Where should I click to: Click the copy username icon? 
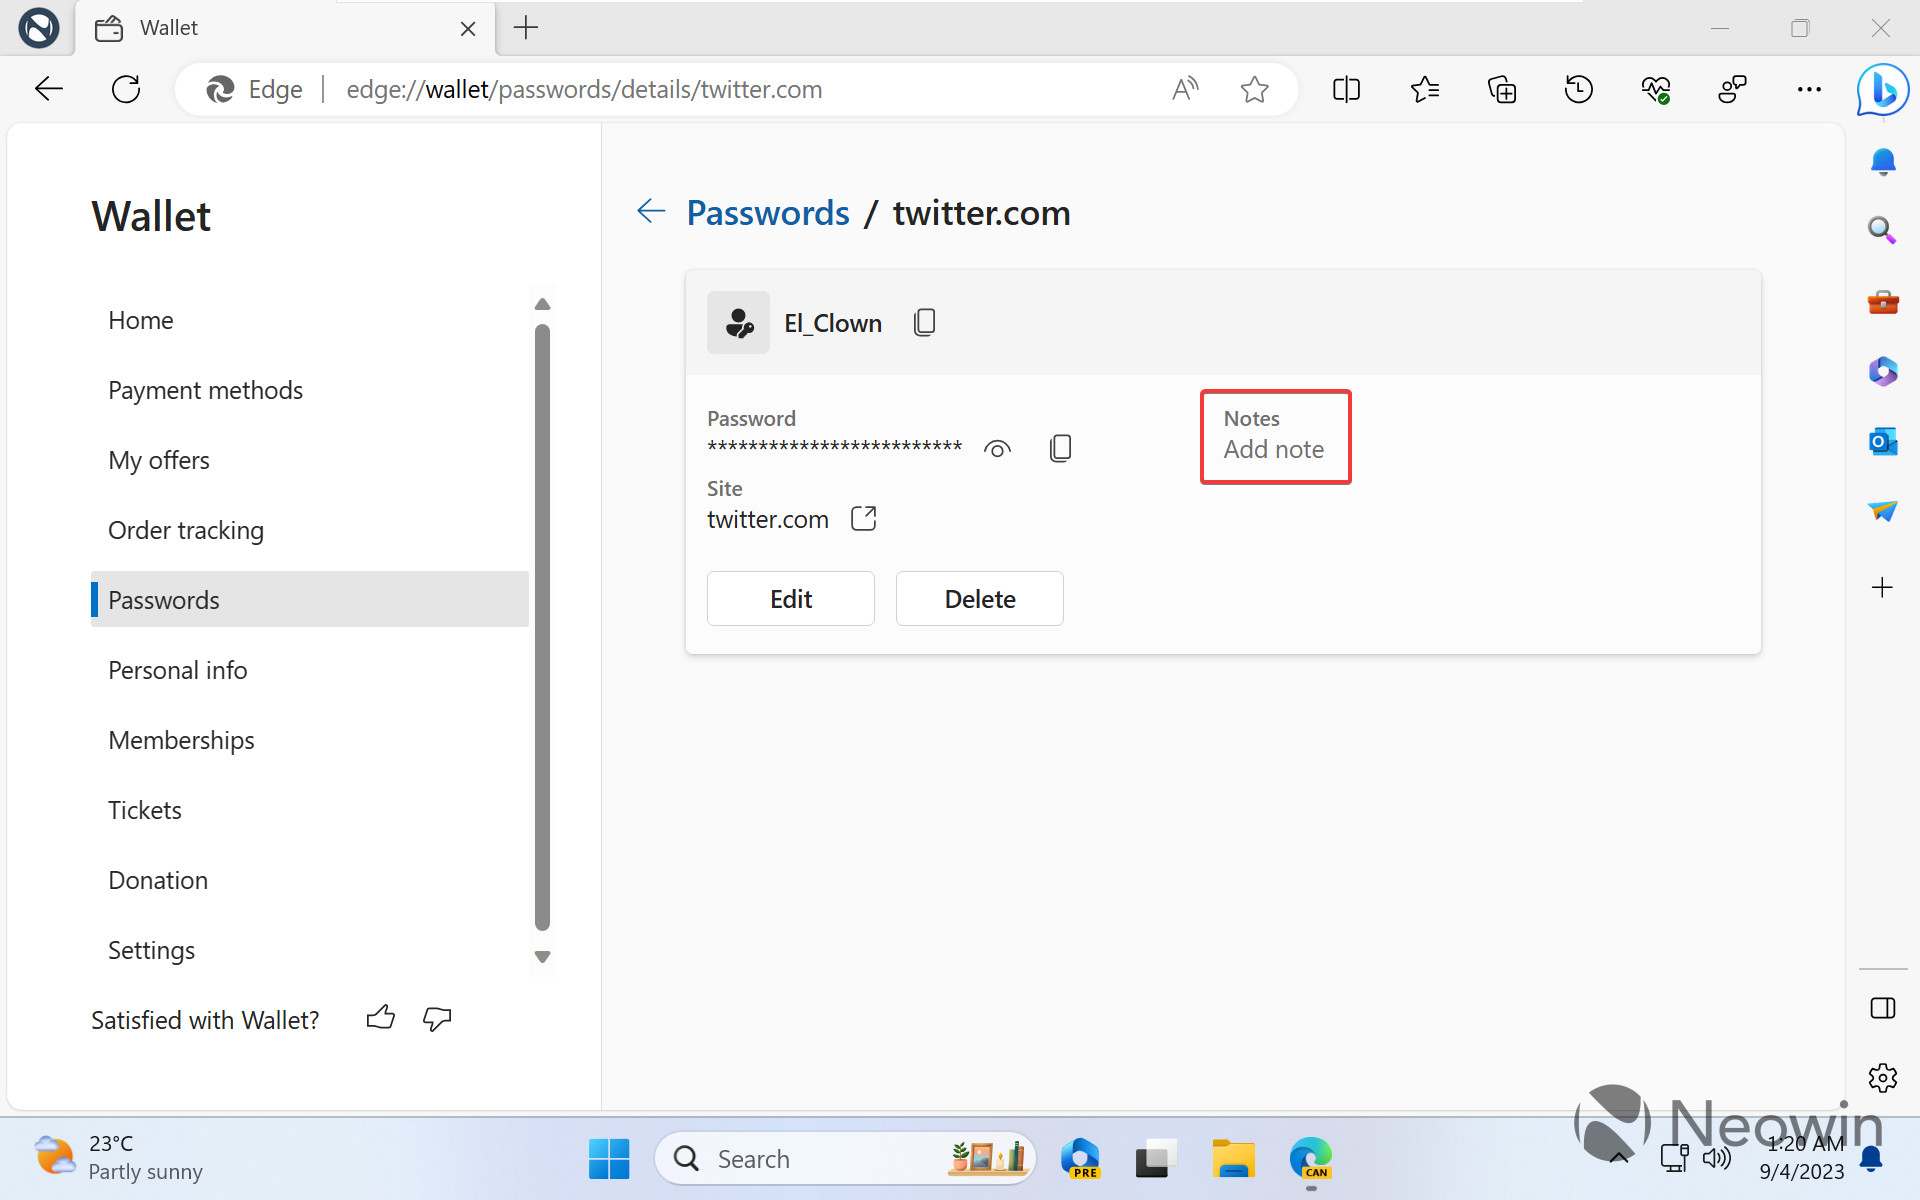(x=925, y=321)
